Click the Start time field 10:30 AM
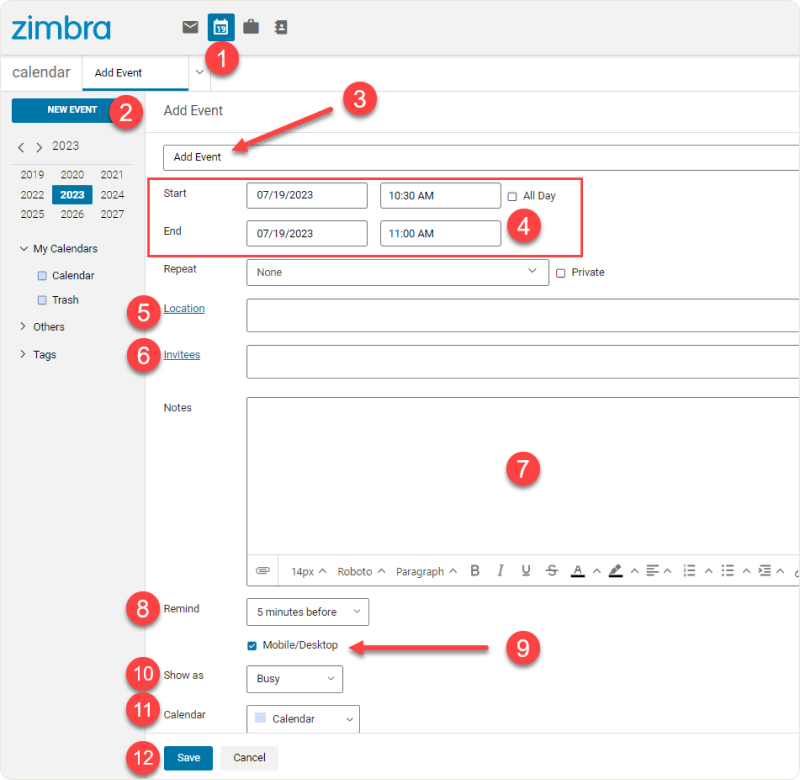 (440, 196)
